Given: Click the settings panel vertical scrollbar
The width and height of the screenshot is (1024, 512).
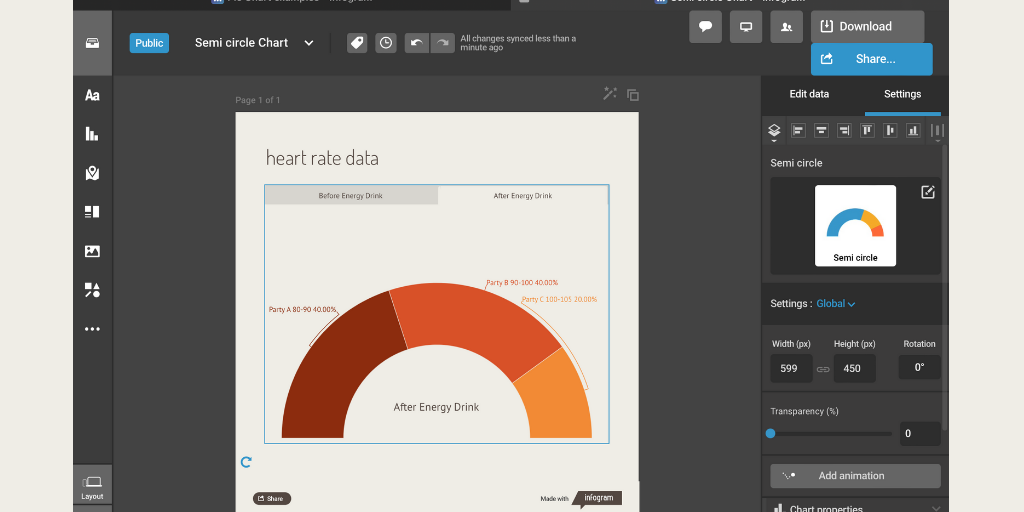Looking at the screenshot, I should coord(945,287).
